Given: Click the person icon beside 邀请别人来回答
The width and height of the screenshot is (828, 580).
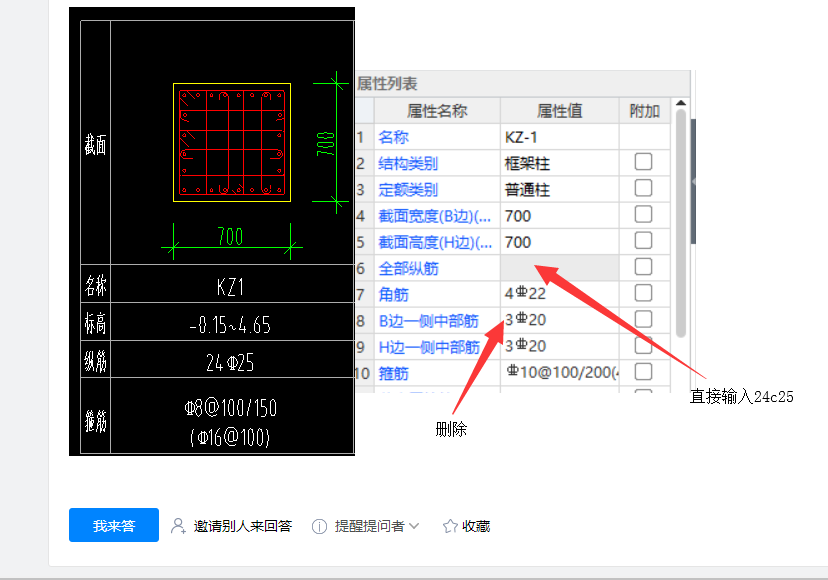Looking at the screenshot, I should point(178,526).
